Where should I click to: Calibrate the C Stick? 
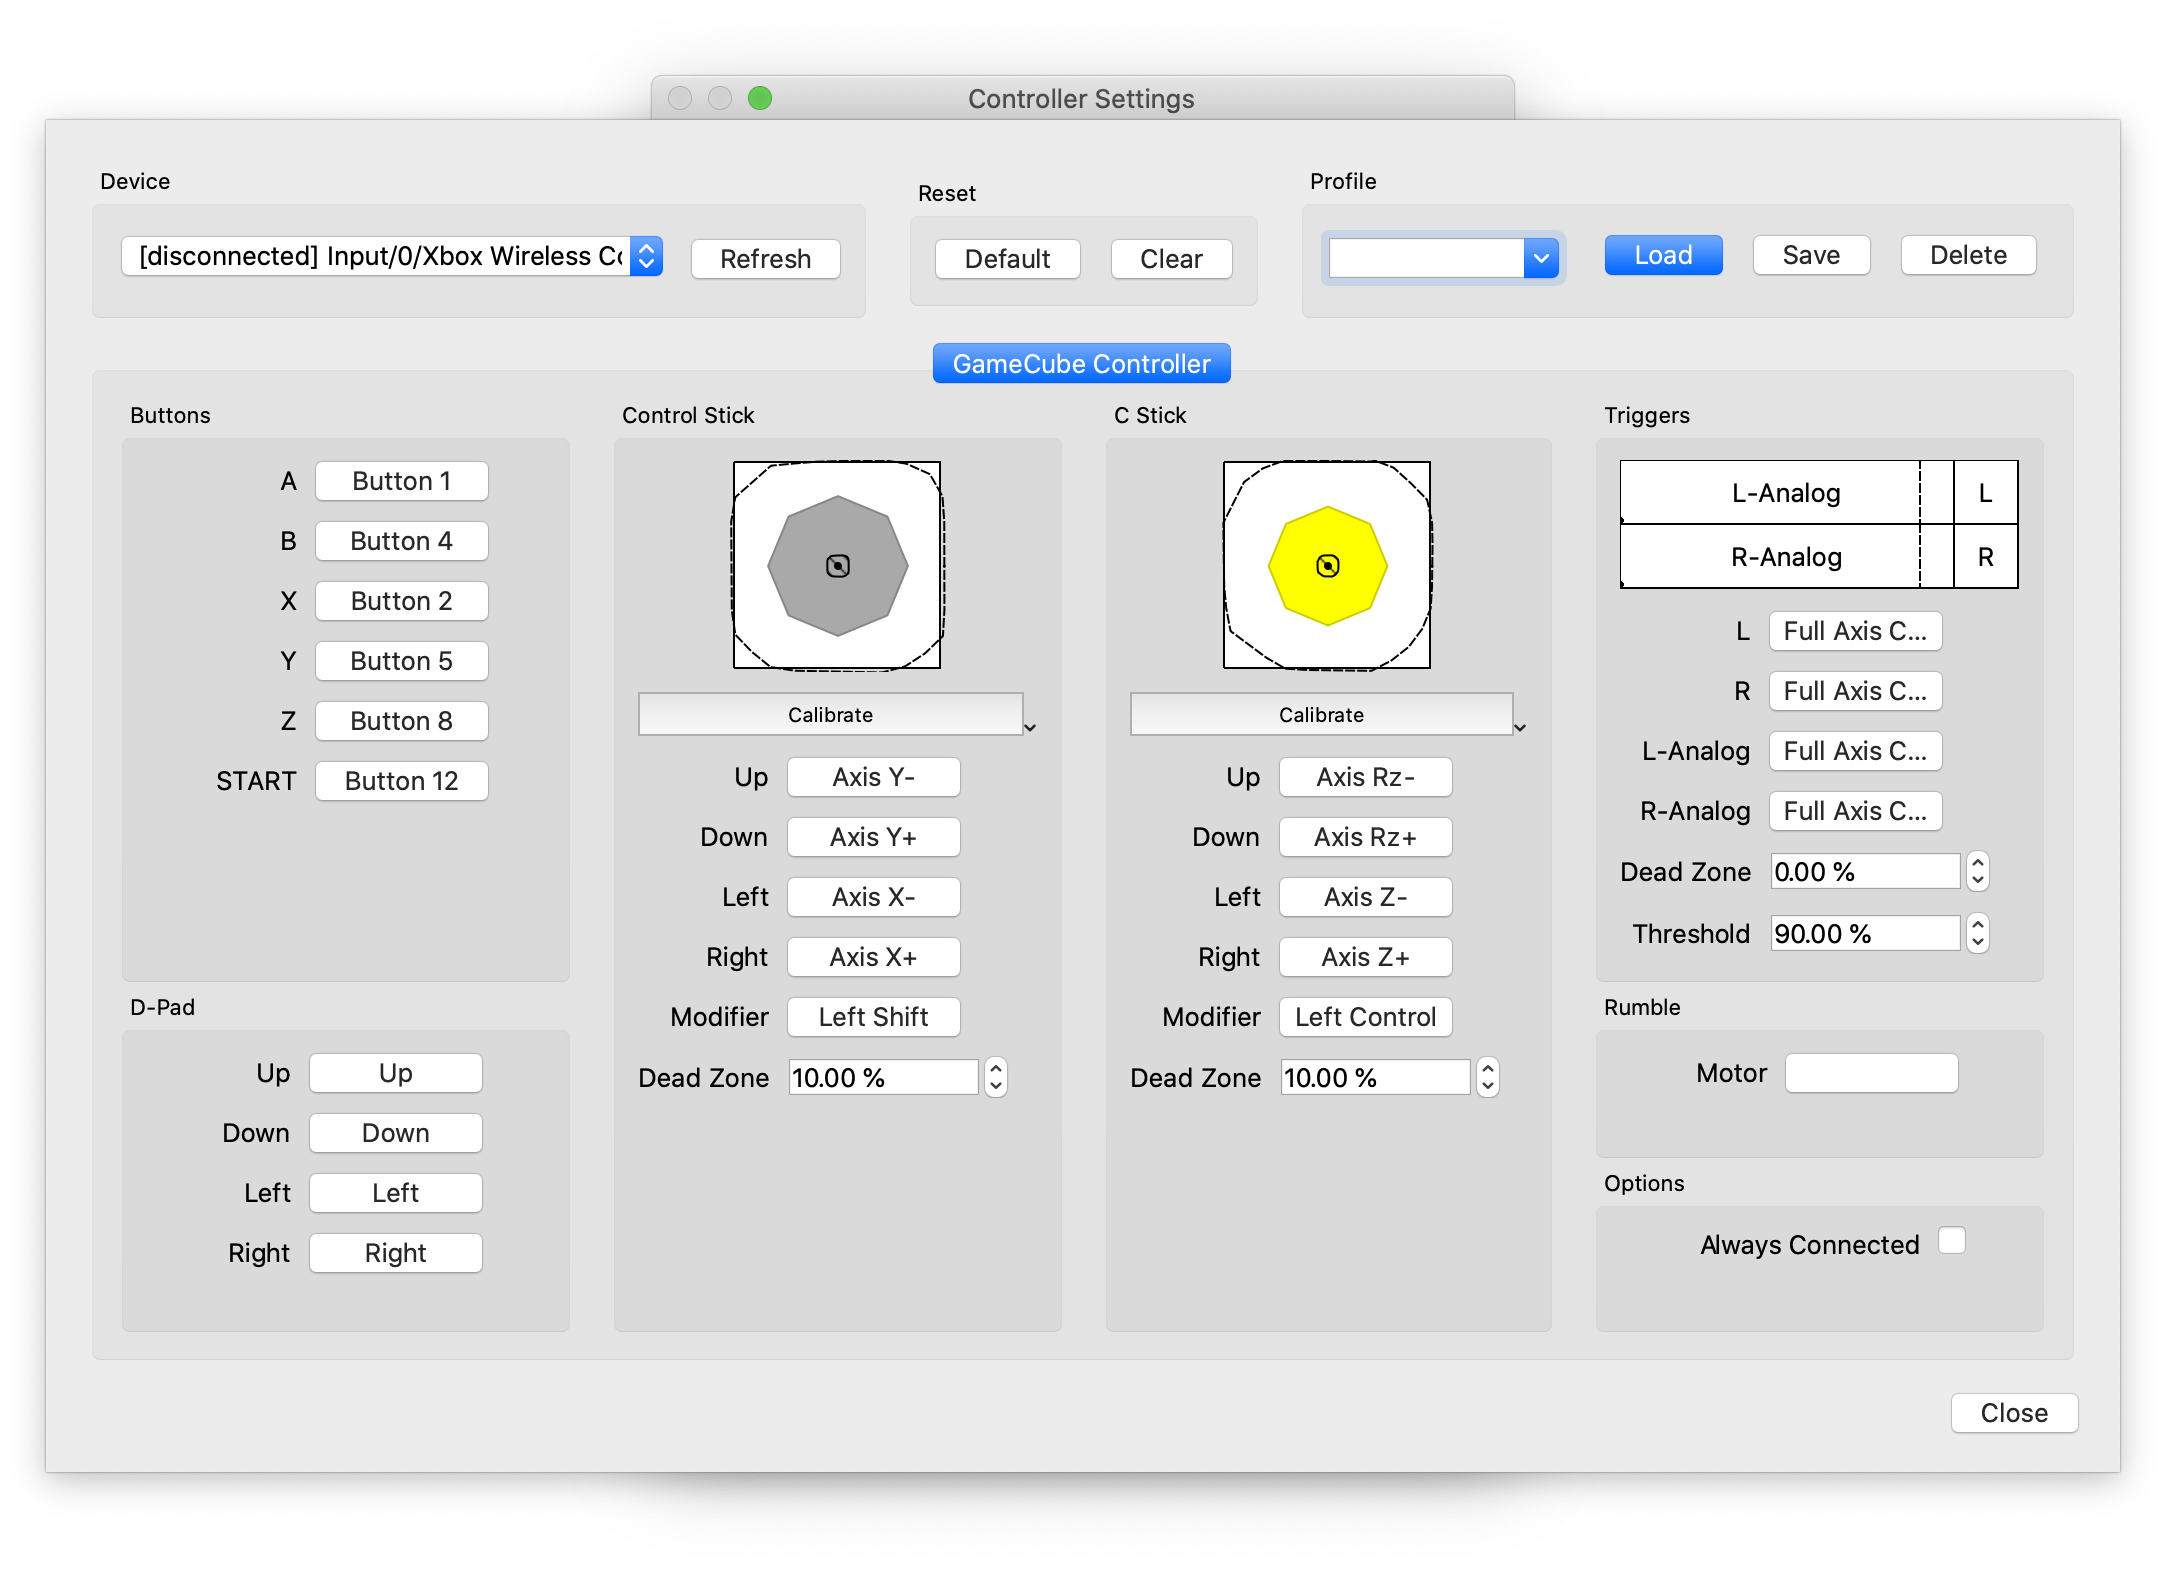tap(1321, 714)
